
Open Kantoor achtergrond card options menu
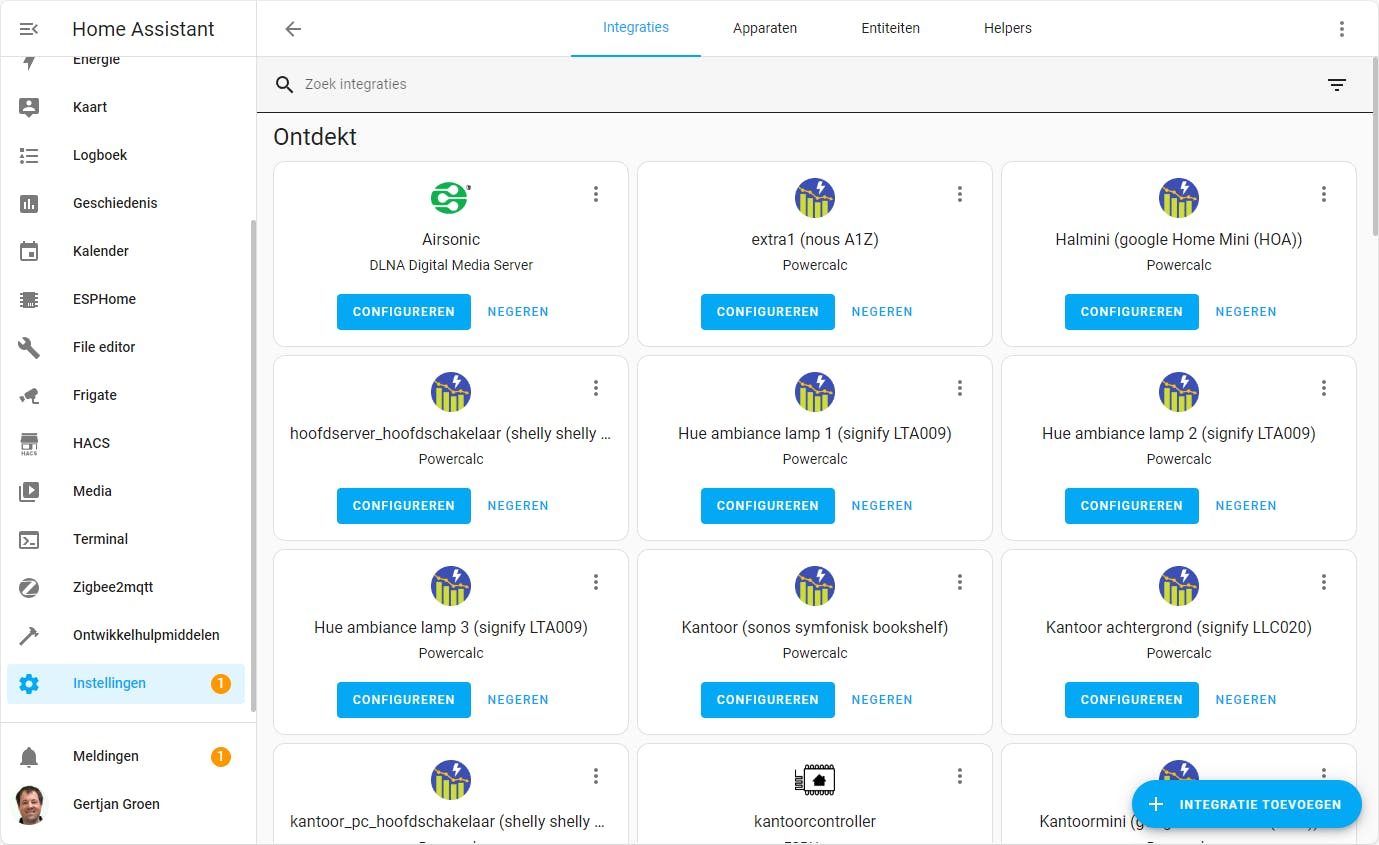tap(1324, 582)
